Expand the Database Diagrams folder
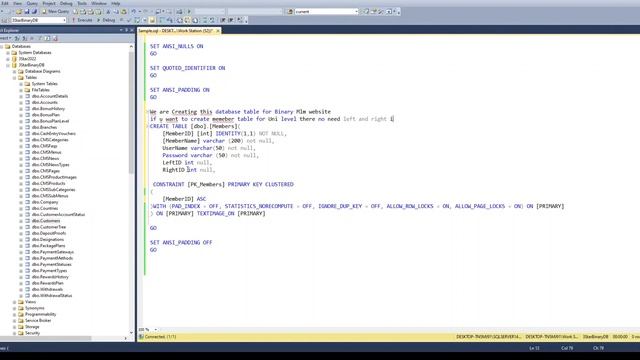640x360 pixels. click(14, 71)
